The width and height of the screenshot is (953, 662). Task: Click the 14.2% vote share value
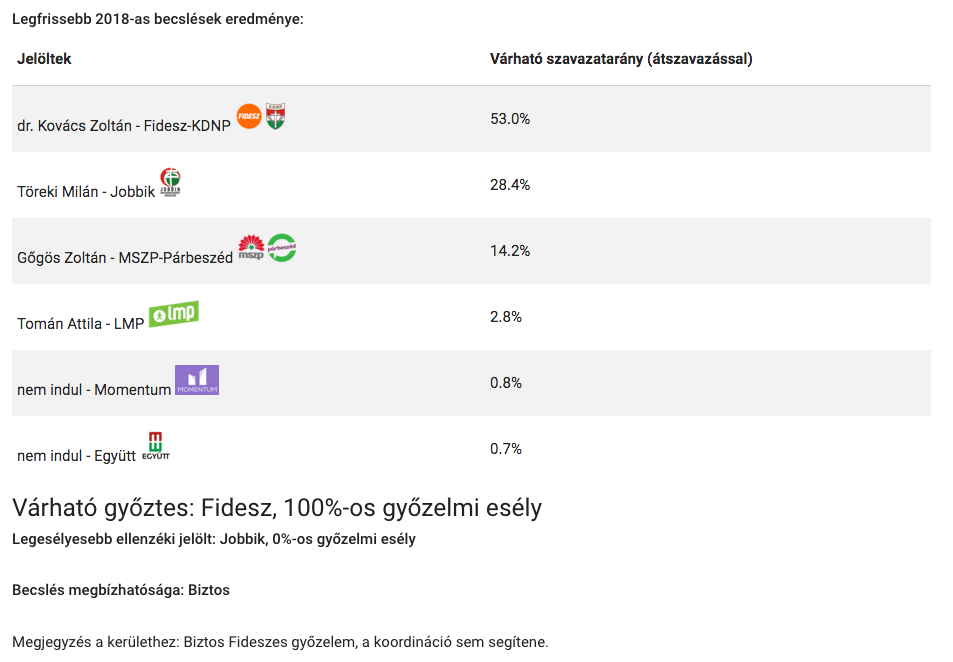510,251
